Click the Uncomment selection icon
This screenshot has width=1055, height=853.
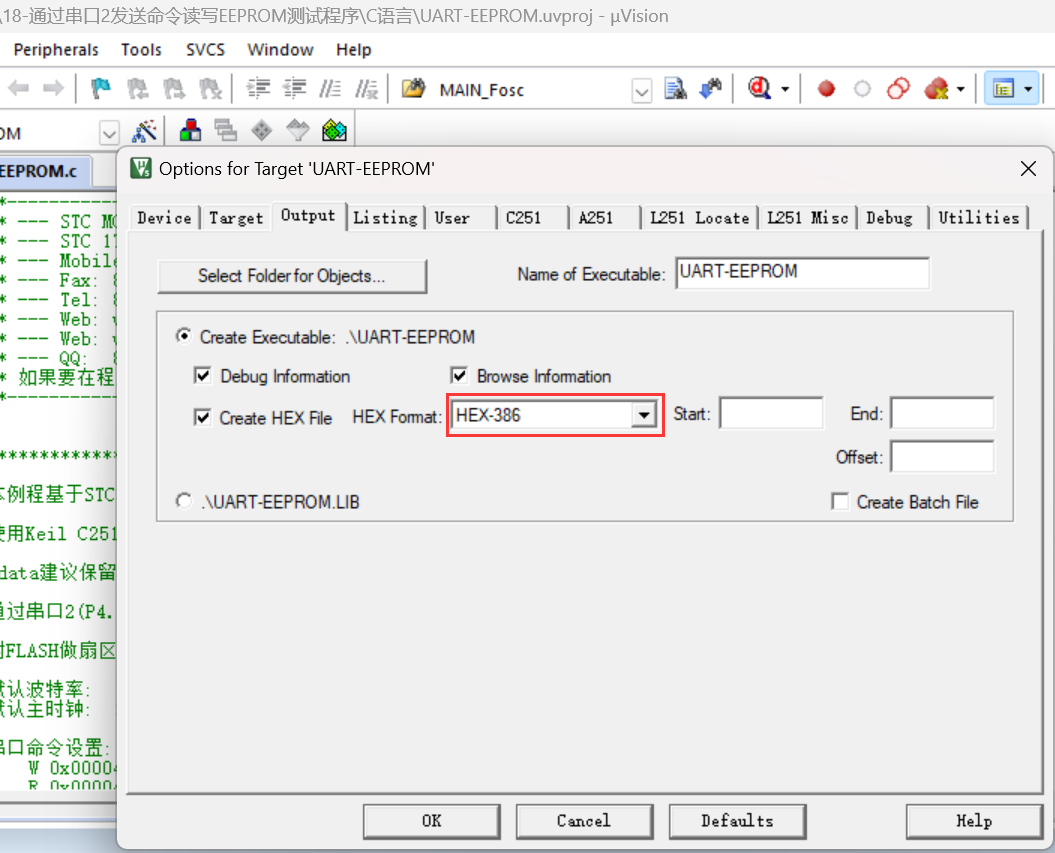[366, 88]
